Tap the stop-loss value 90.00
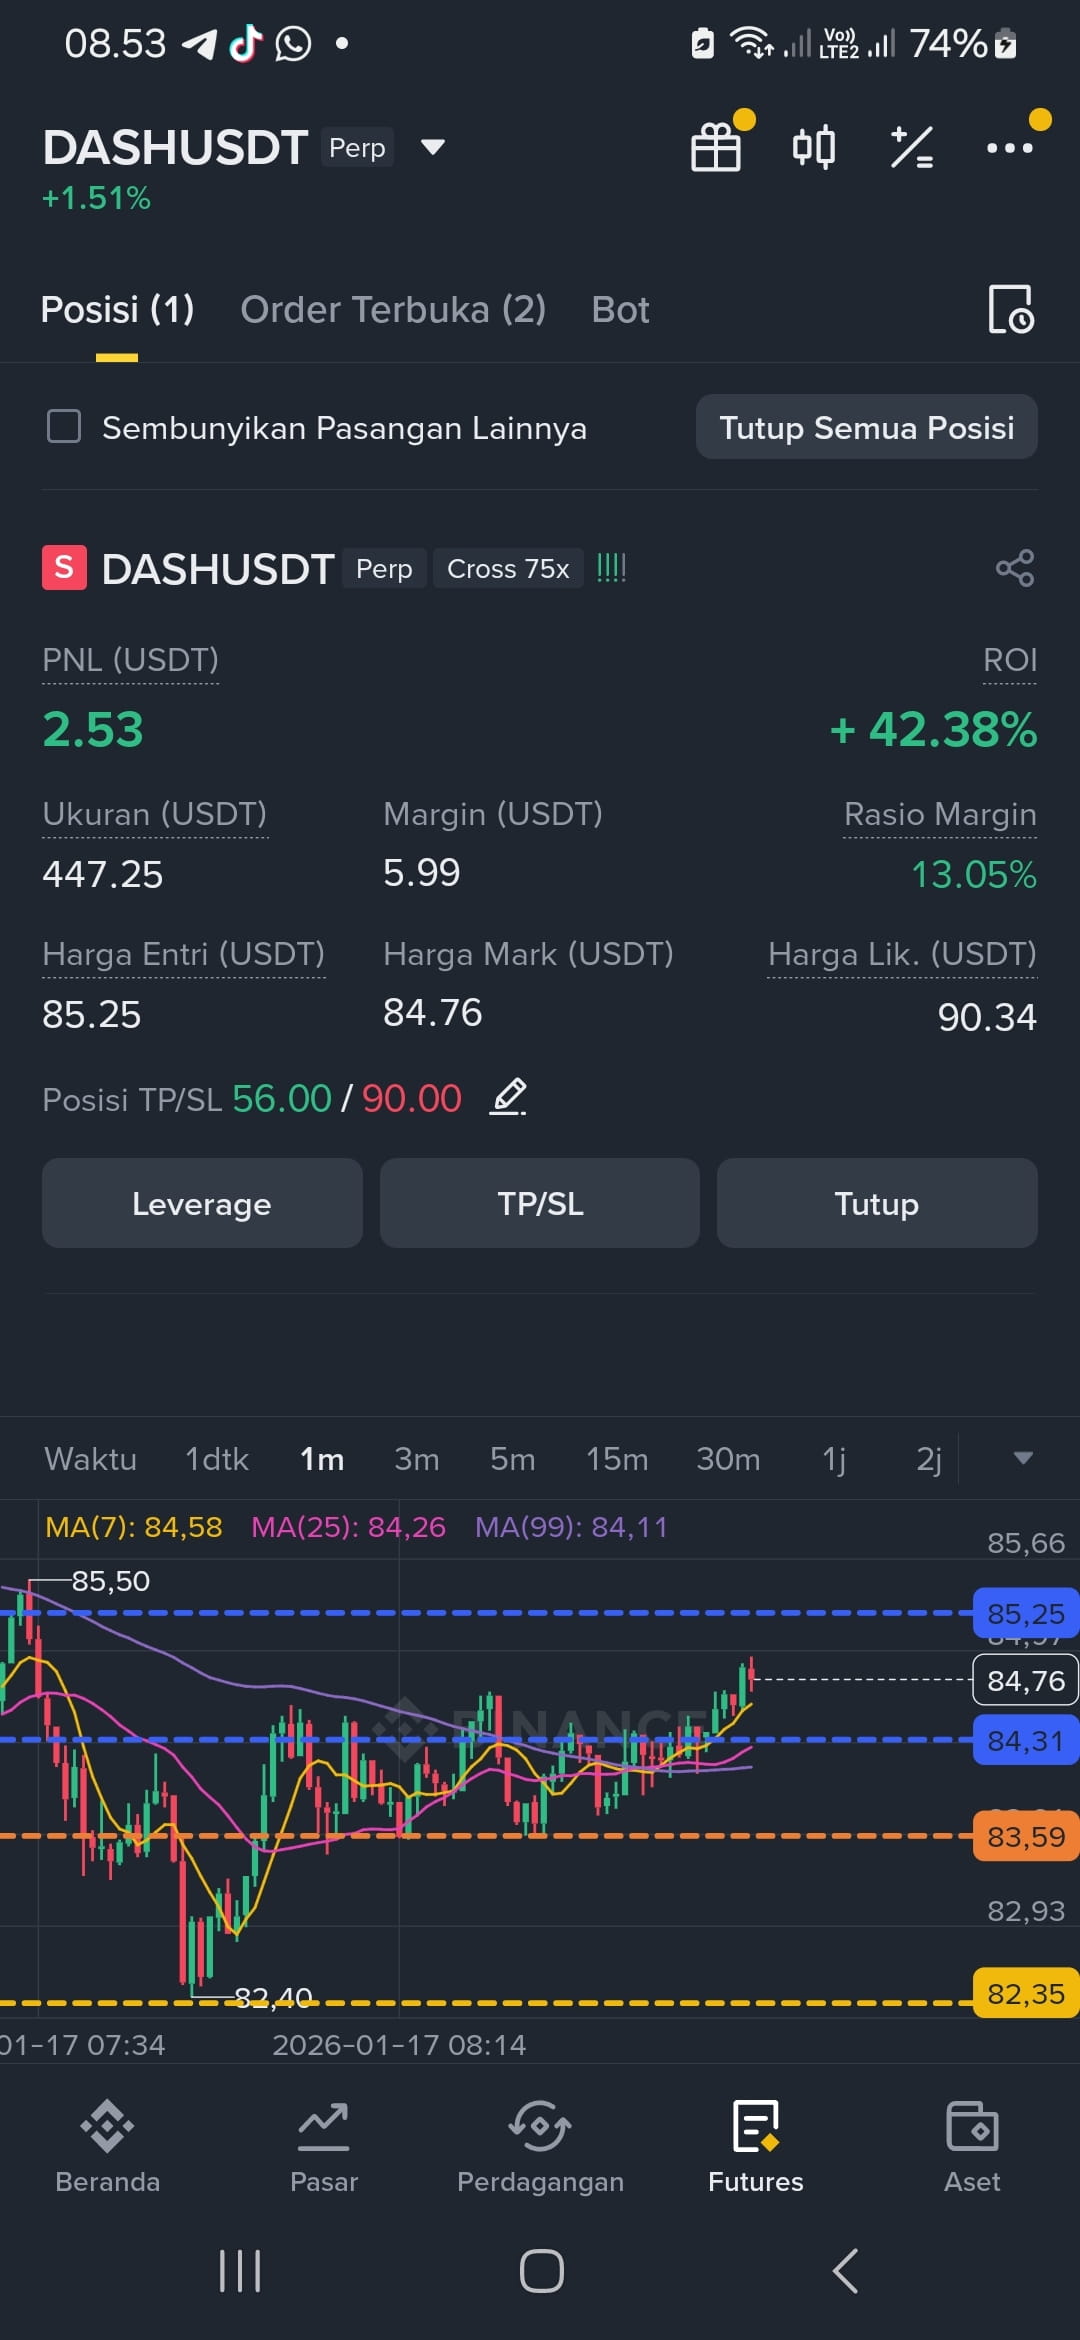Image resolution: width=1080 pixels, height=2340 pixels. coord(412,1098)
